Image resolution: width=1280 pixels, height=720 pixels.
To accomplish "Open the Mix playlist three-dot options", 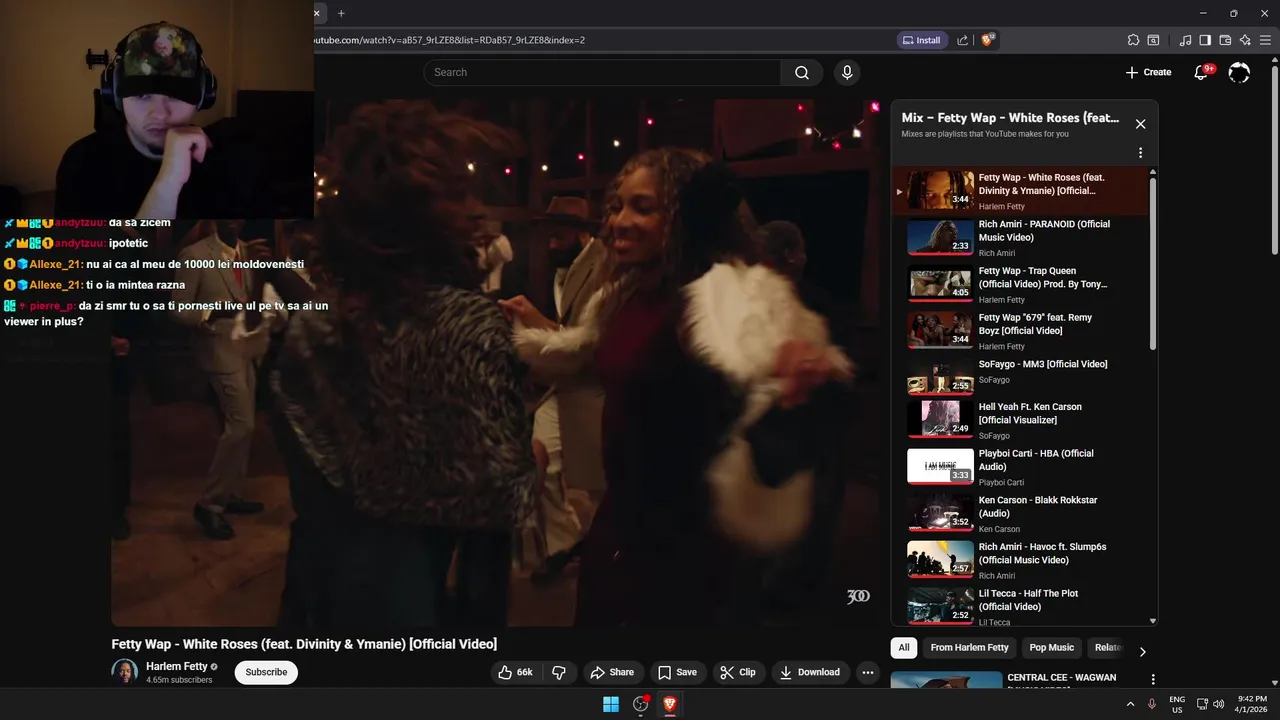I will click(1140, 153).
